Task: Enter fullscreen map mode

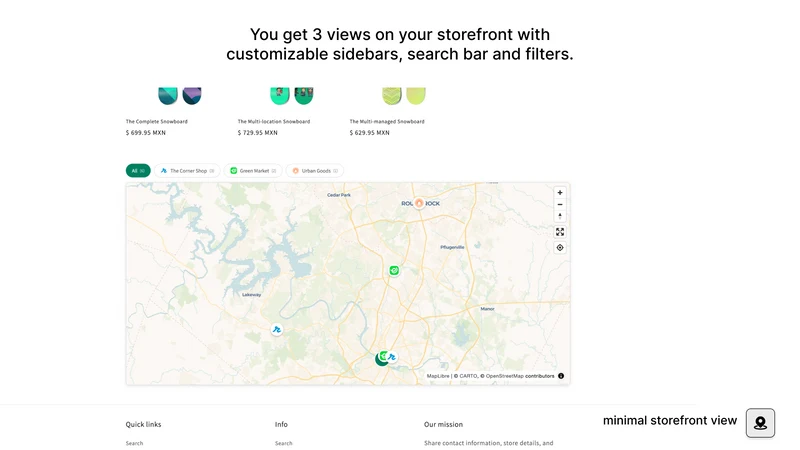Action: point(560,232)
